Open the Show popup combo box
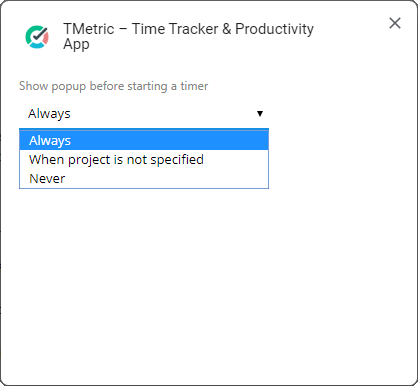Viewport: 418px width, 386px height. pos(144,114)
